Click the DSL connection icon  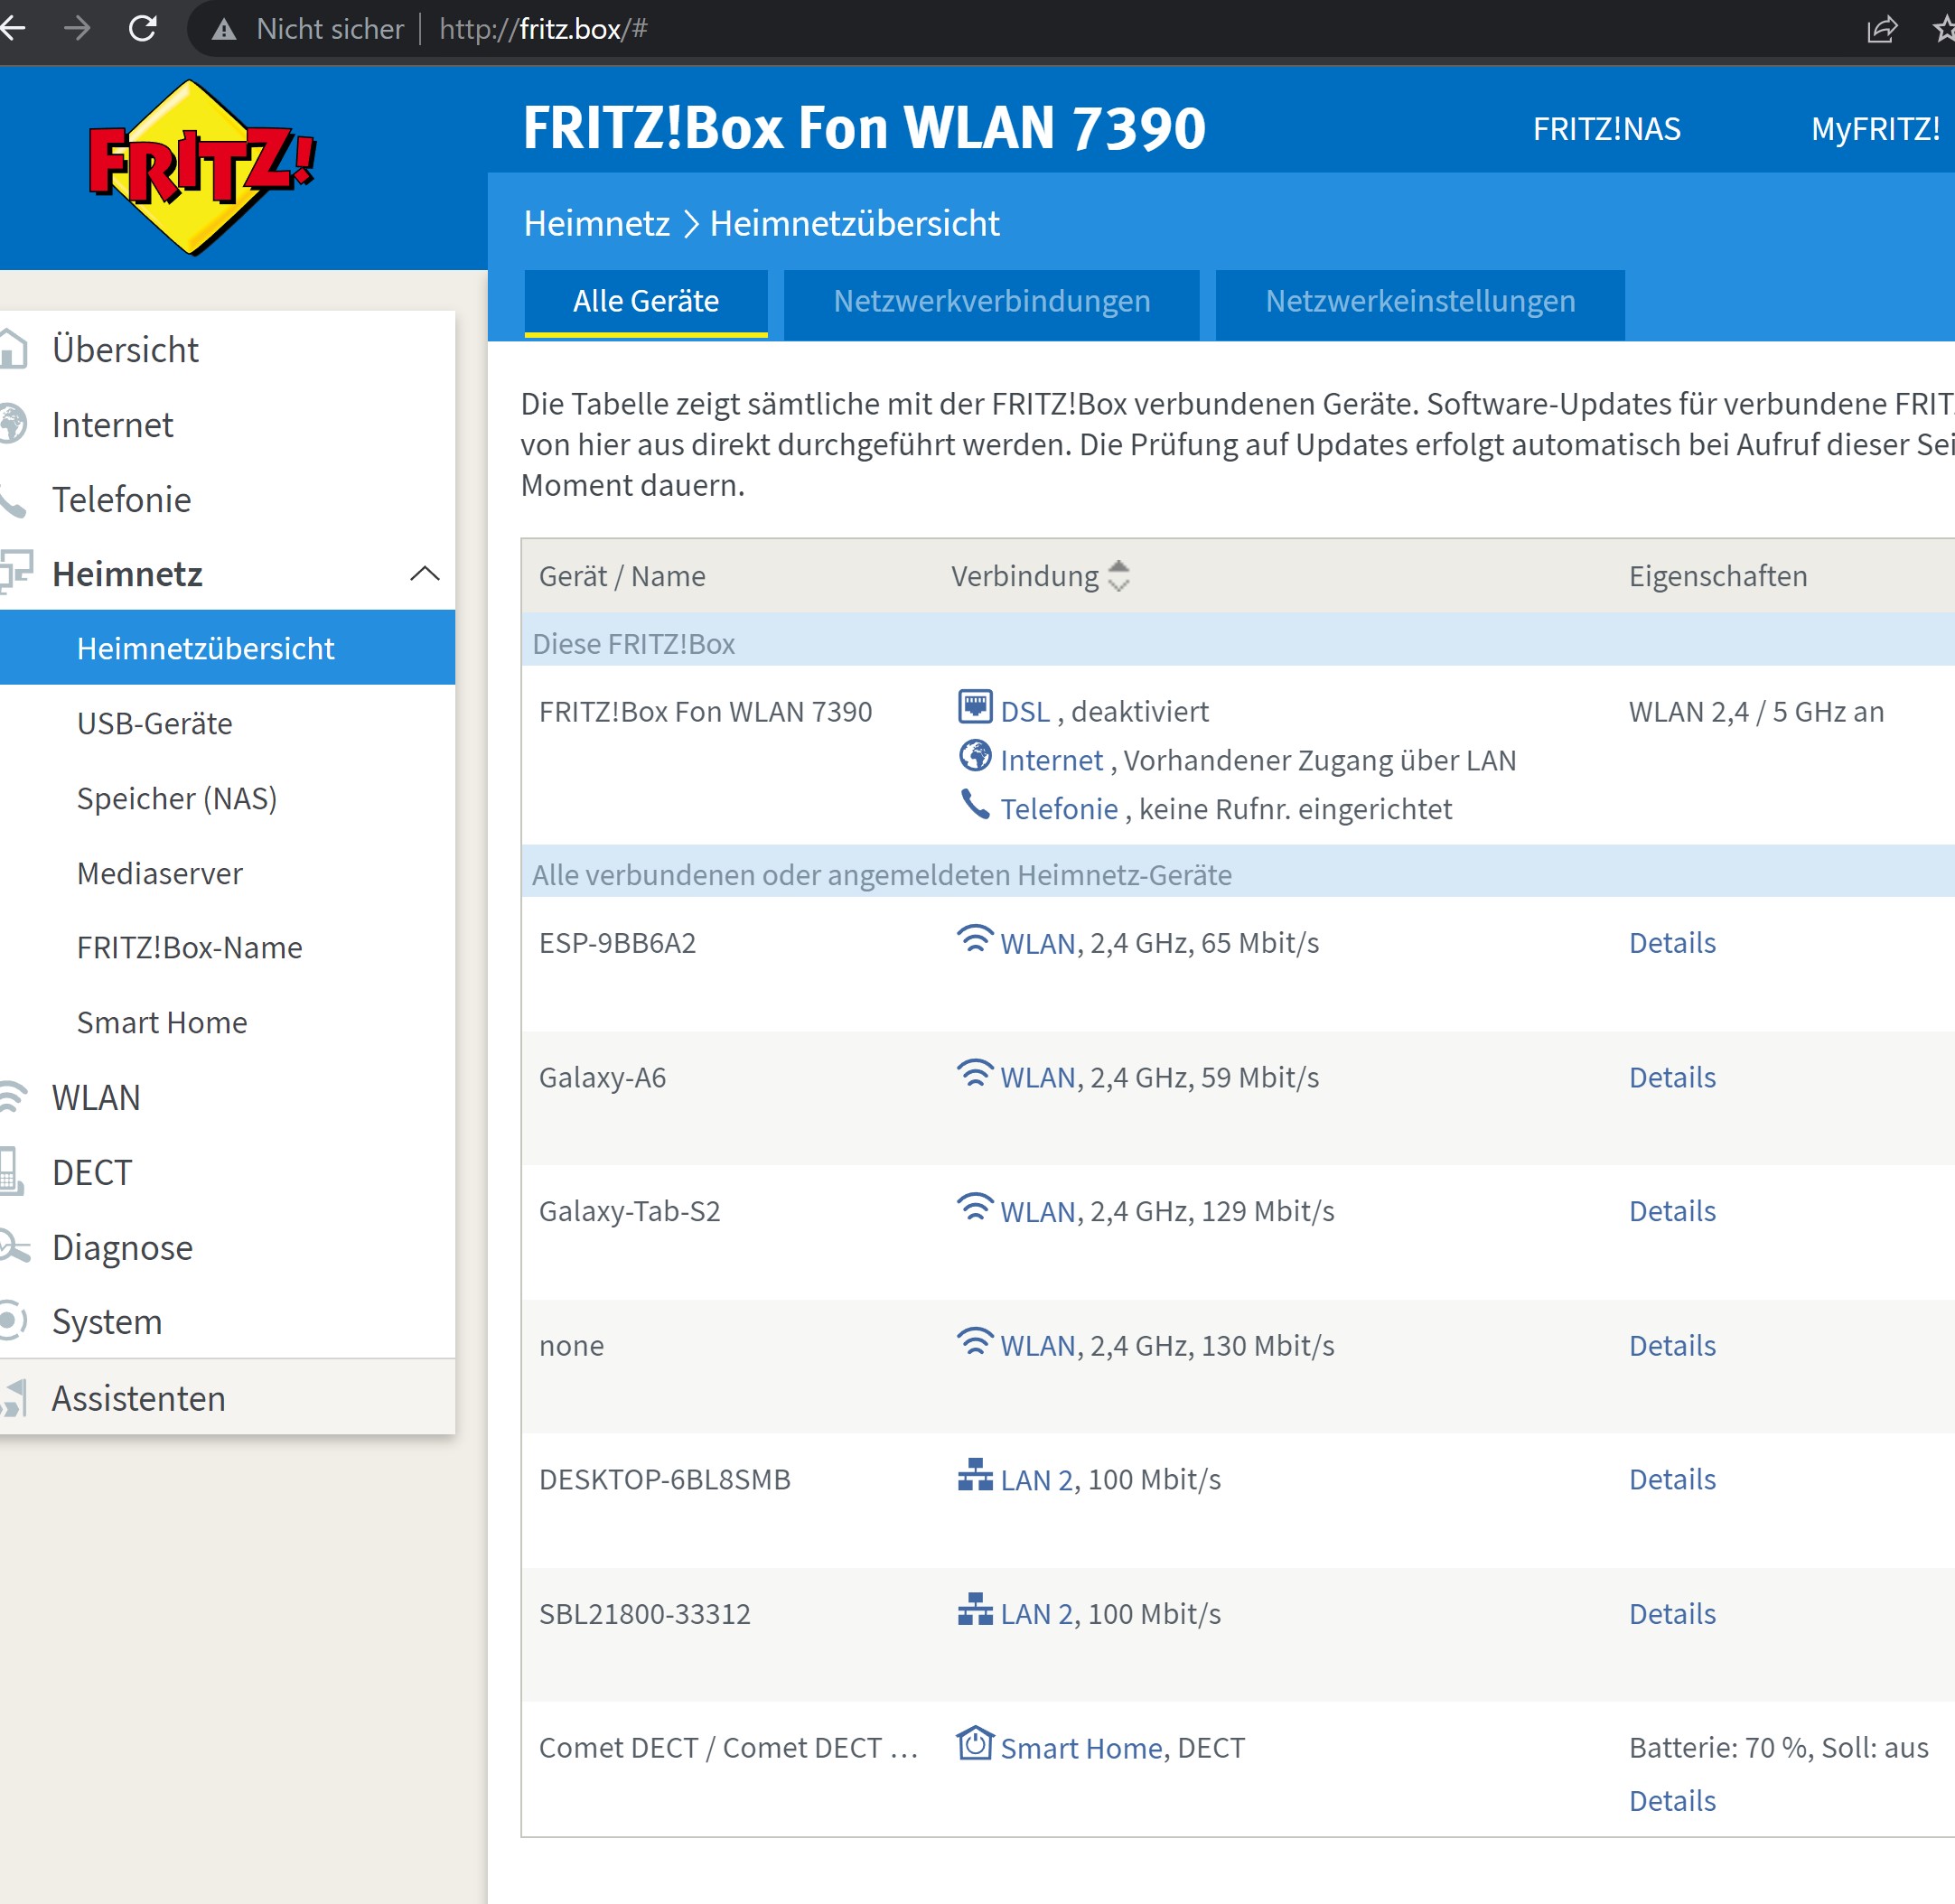(974, 707)
